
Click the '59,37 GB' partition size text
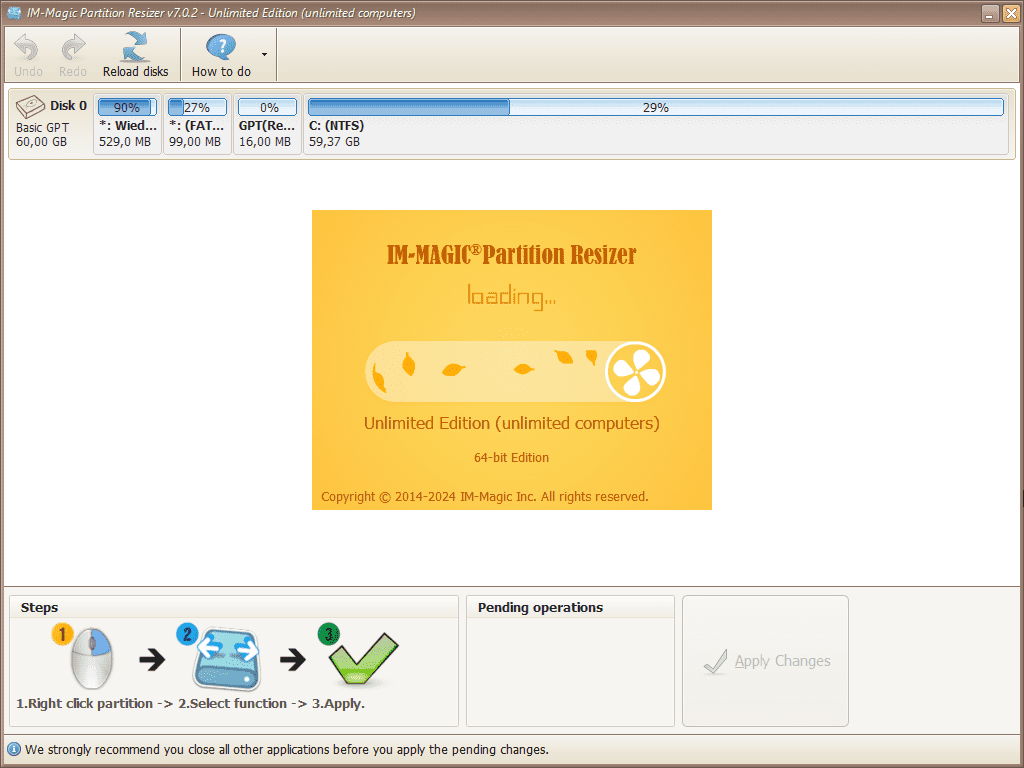click(x=334, y=142)
